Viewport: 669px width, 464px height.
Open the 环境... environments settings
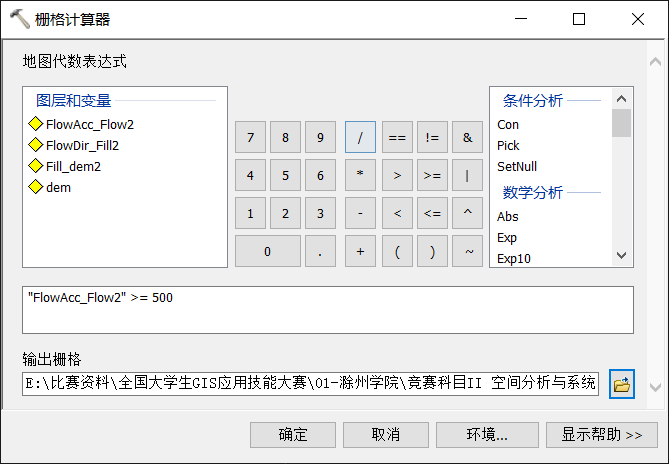(487, 435)
